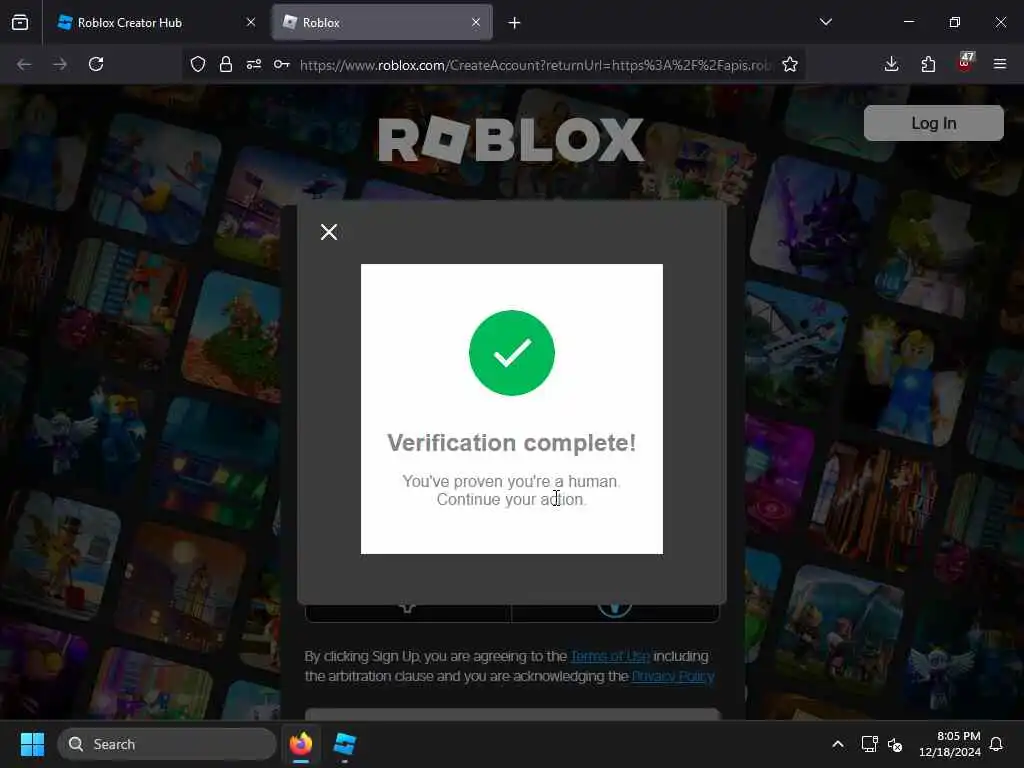
Task: Close the Roblox Creator Hub tab
Action: (x=251, y=23)
